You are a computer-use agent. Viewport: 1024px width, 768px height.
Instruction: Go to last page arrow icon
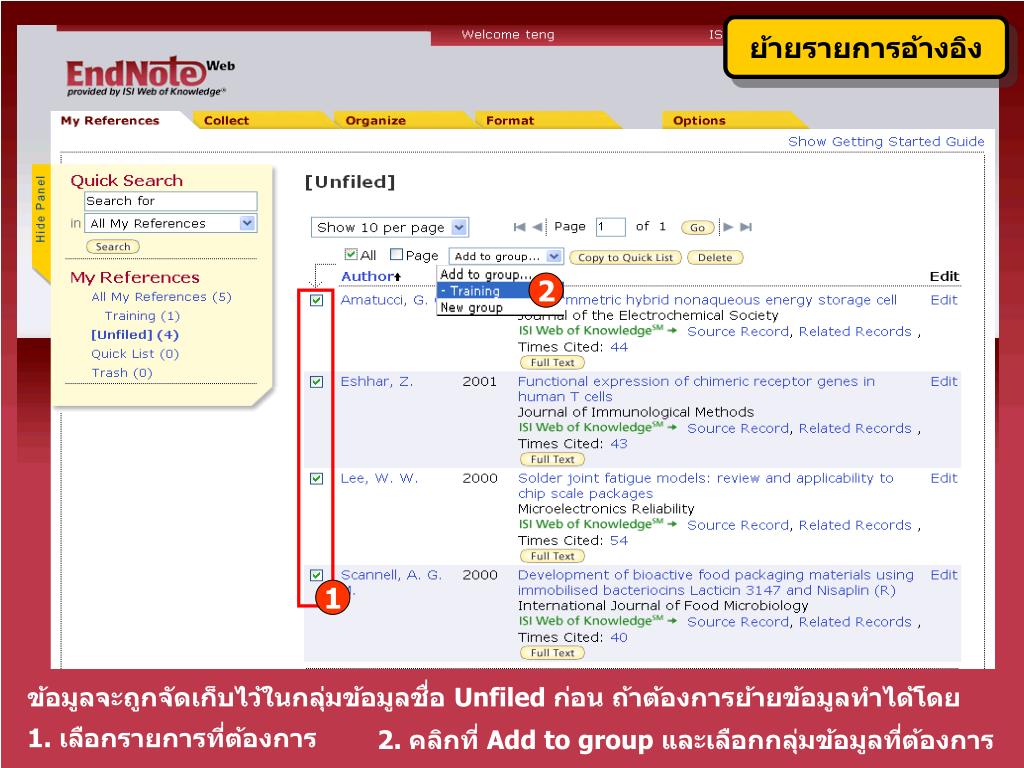tap(746, 227)
